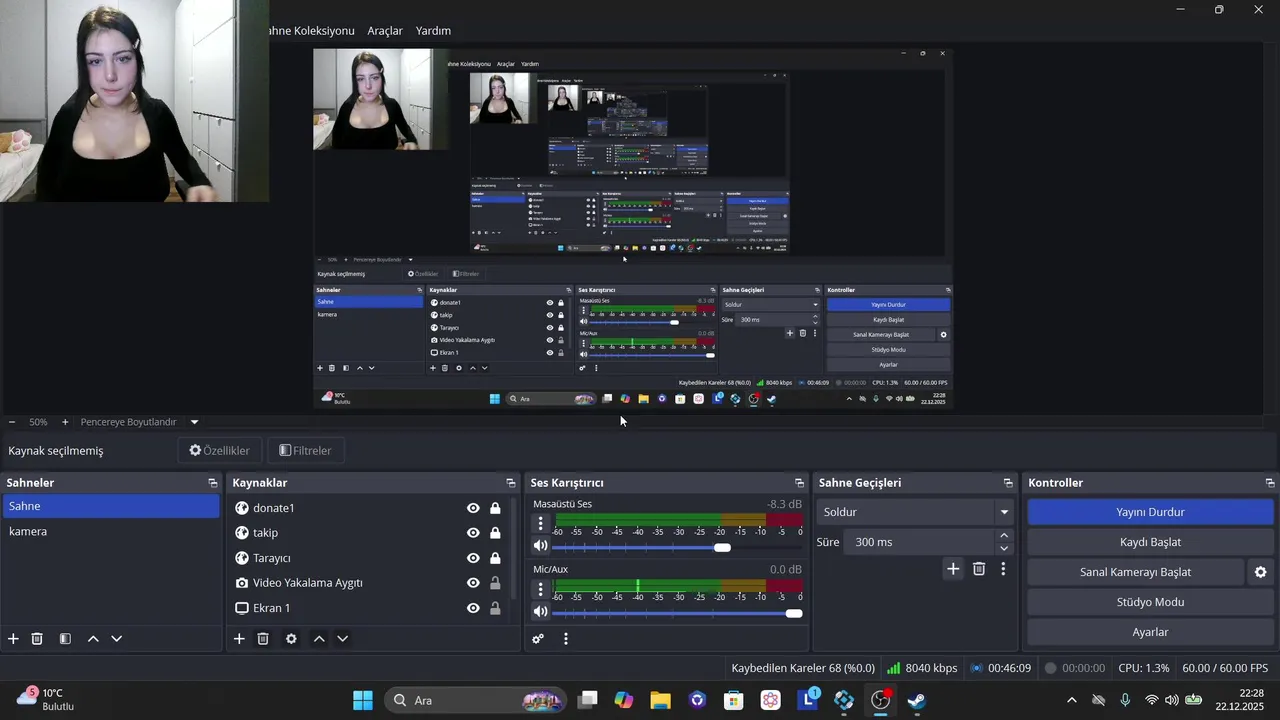Open Sahne Koleksiyonu menu

pos(310,31)
